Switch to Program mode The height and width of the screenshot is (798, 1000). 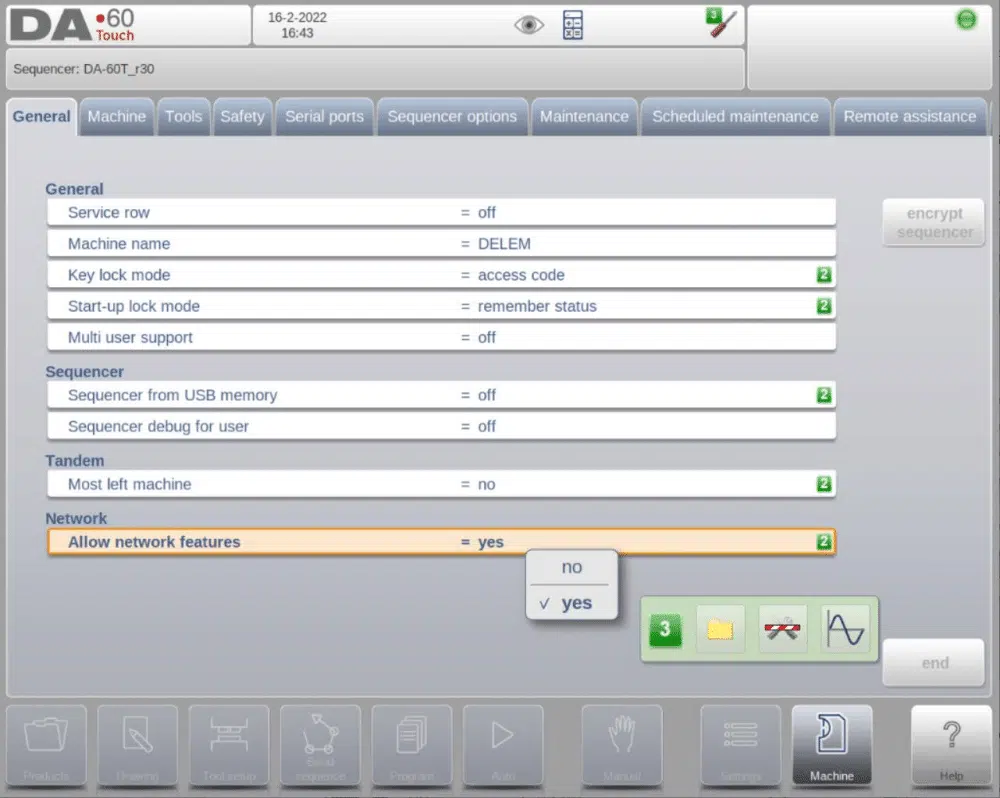pyautogui.click(x=412, y=745)
